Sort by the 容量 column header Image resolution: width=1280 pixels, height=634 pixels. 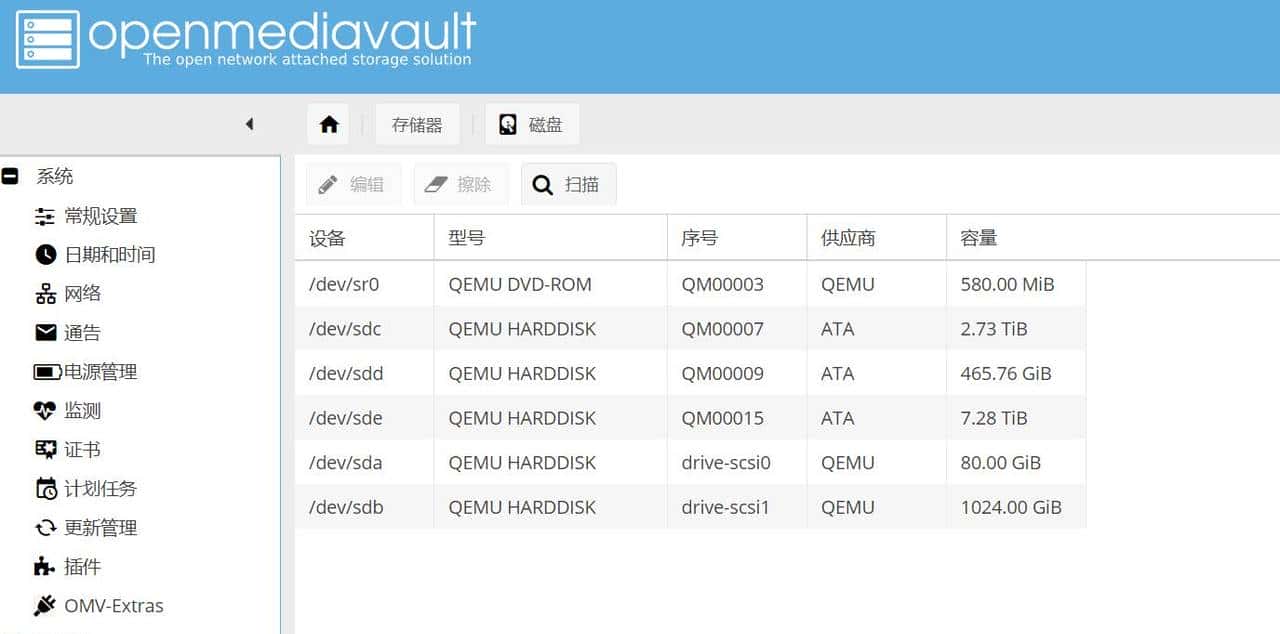coord(979,238)
